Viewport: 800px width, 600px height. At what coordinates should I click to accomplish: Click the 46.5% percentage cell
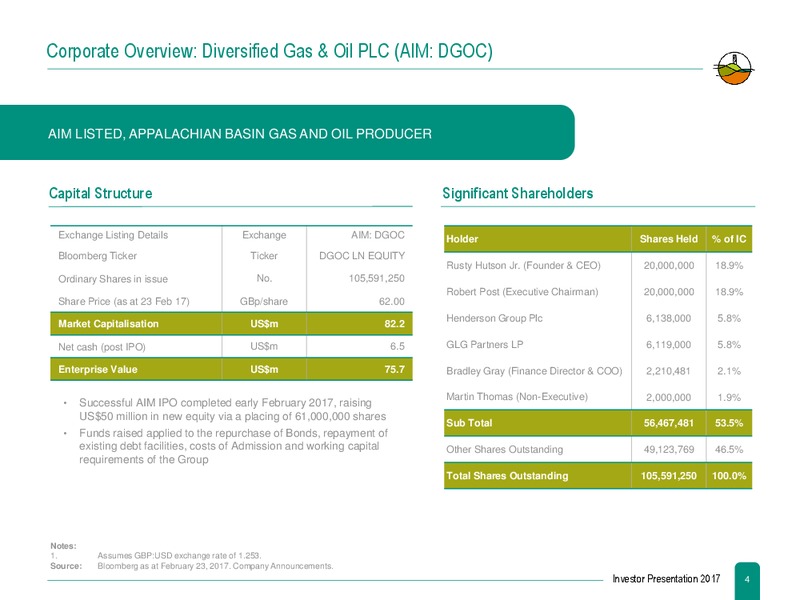(x=729, y=449)
